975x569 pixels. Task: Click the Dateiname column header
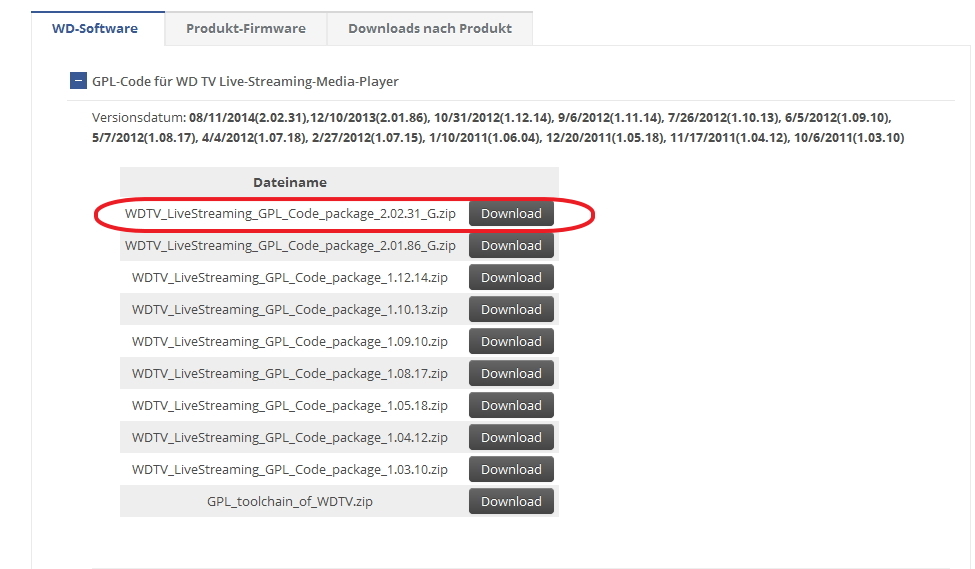(290, 182)
